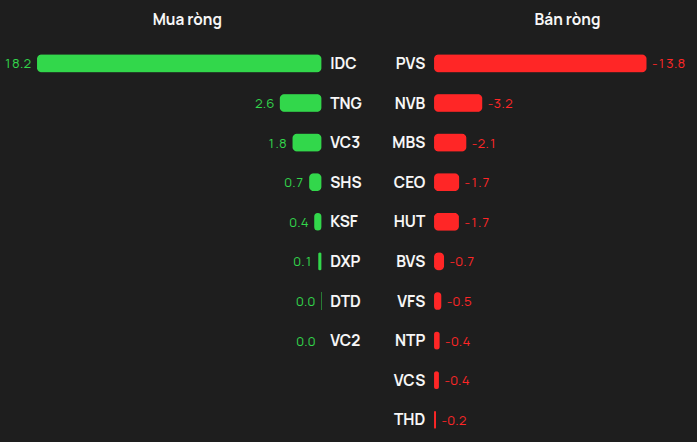Click the CEO ticker label
Viewport: 697px width, 442px height.
point(409,182)
